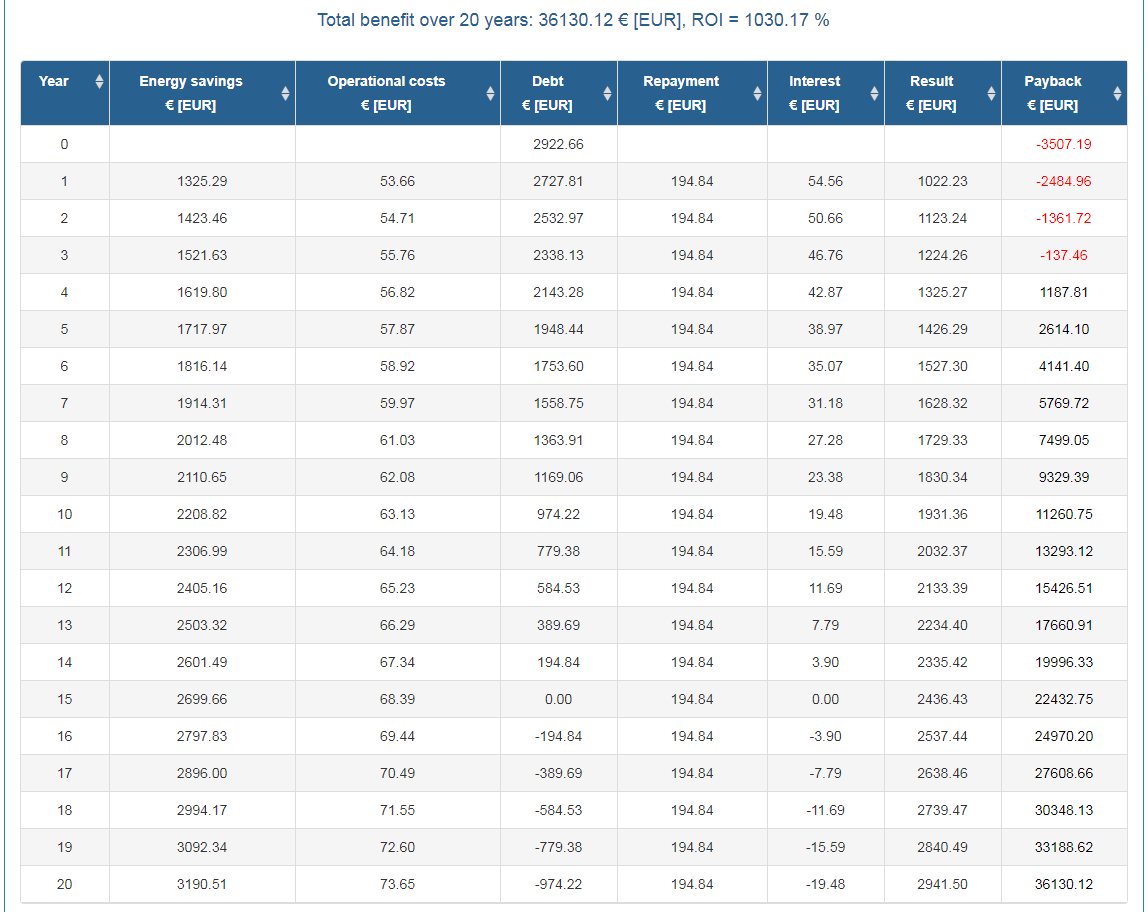Screen dimensions: 1148x912
Task: Click sort arrows on Energy savings column
Action: click(x=285, y=93)
